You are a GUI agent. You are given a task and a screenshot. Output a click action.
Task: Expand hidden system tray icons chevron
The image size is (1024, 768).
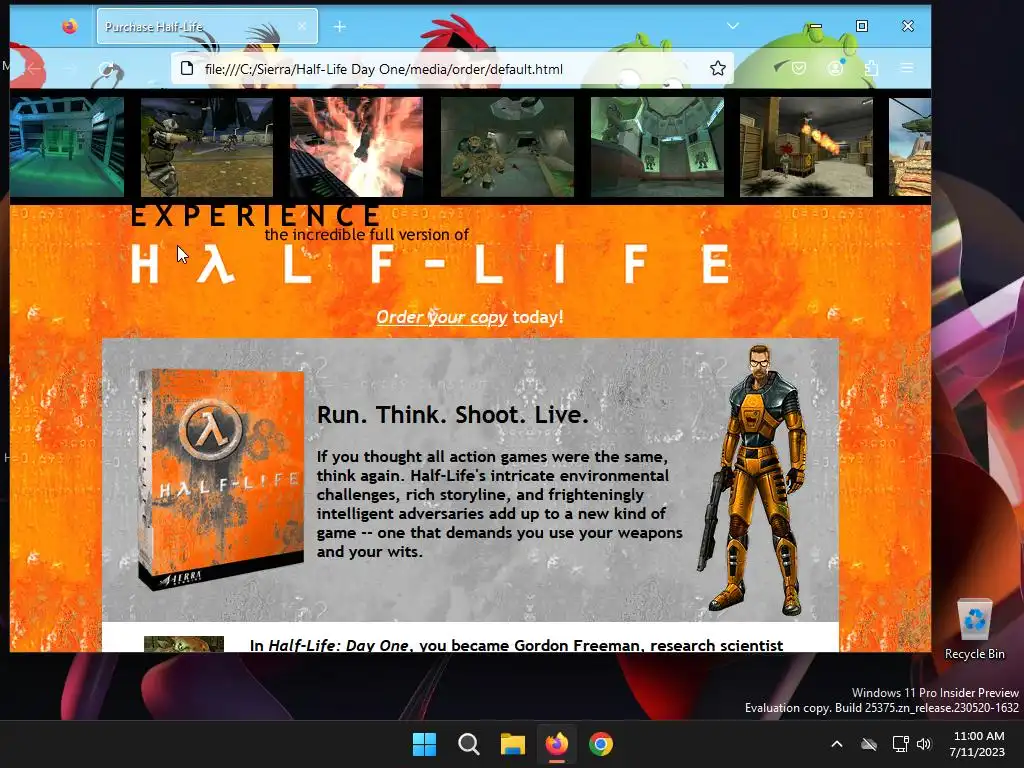pyautogui.click(x=837, y=744)
